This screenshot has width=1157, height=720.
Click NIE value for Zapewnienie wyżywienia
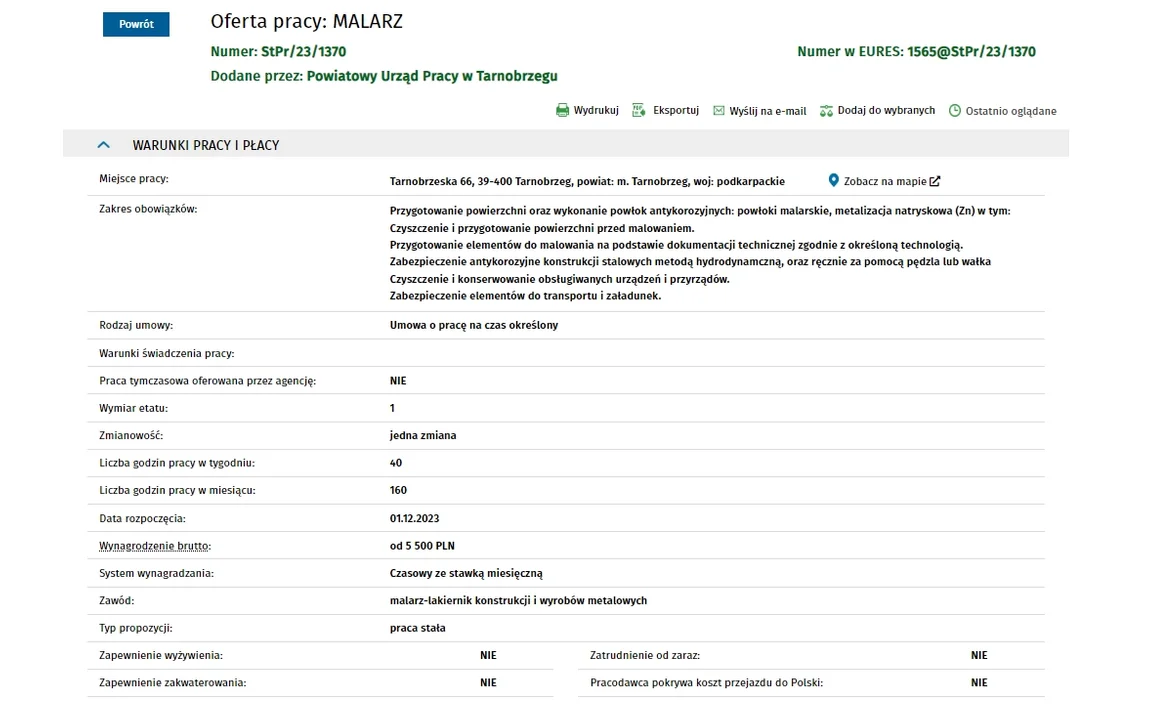(x=488, y=655)
